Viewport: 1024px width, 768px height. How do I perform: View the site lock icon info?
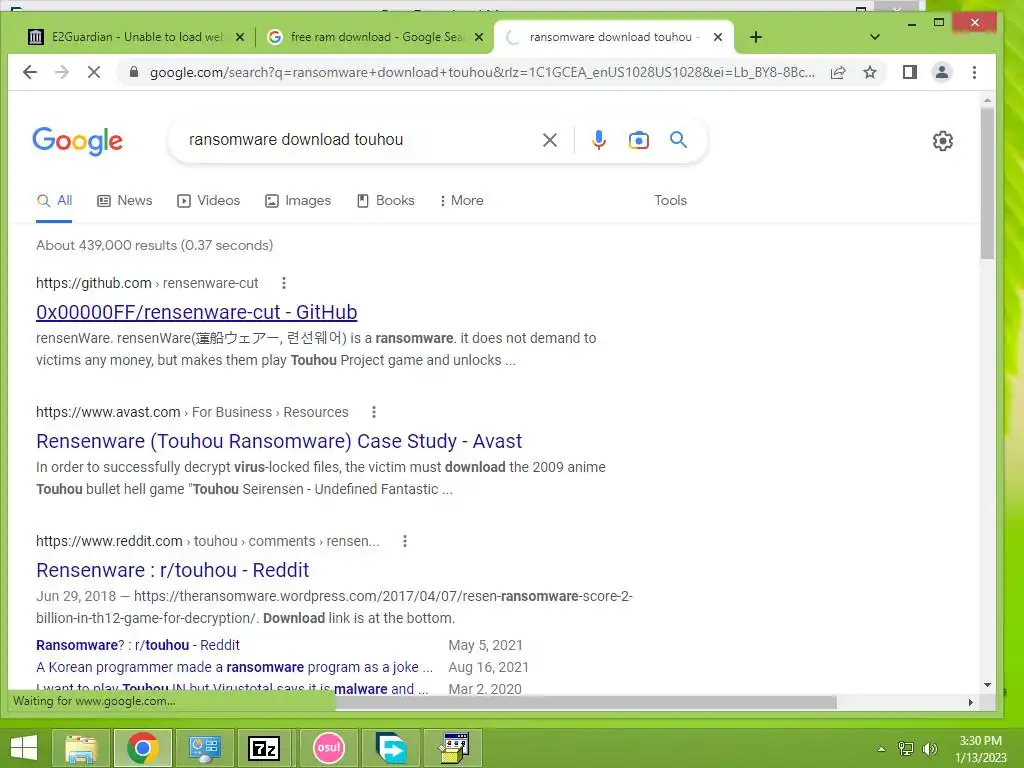[x=134, y=72]
